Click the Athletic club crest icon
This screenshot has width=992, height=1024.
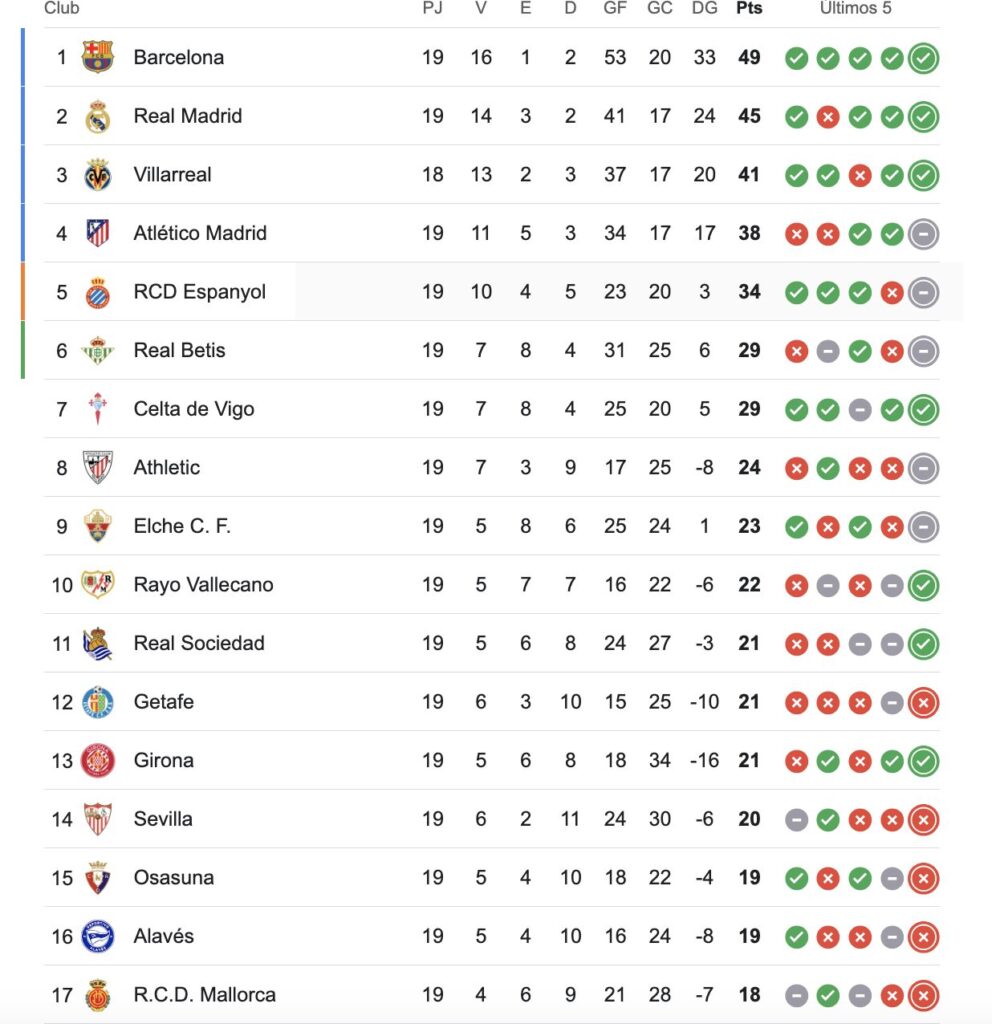tap(98, 467)
